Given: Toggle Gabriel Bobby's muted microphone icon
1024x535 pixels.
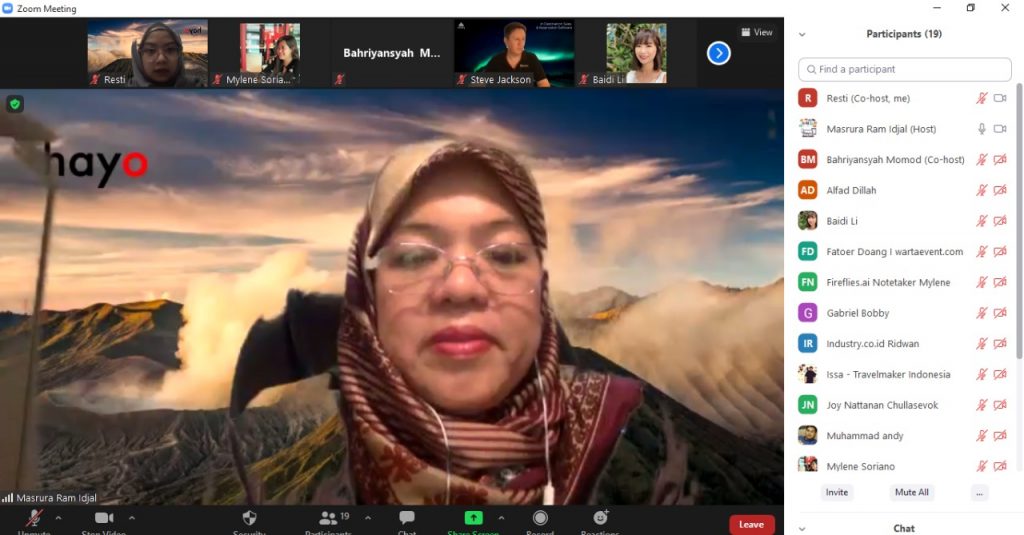Looking at the screenshot, I should click(982, 313).
